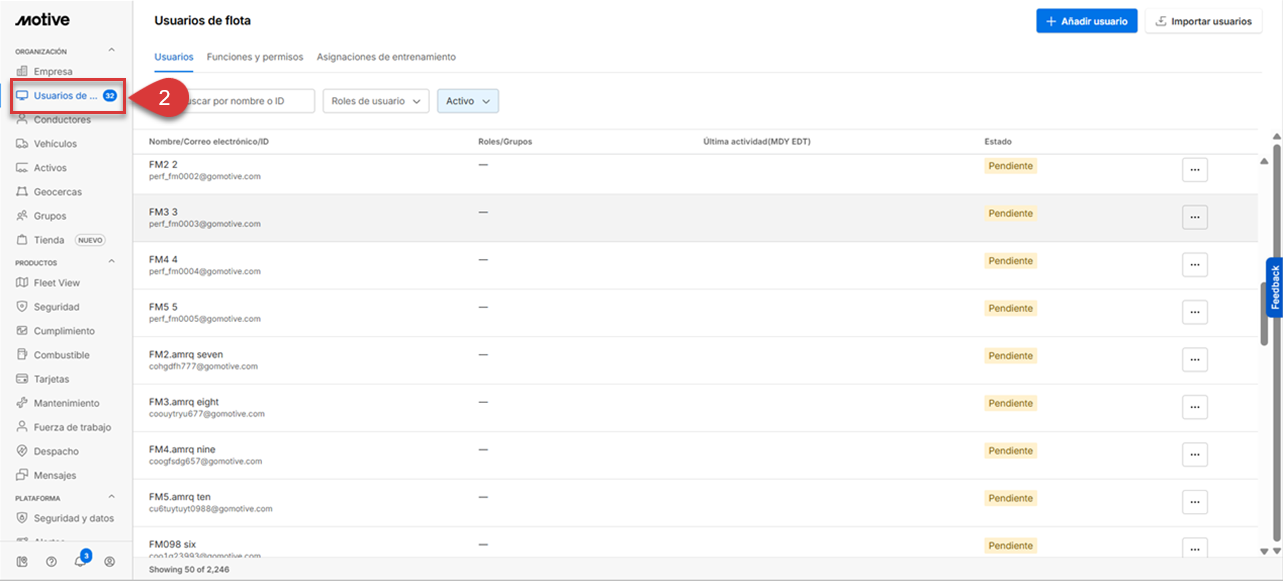1284x581 pixels.
Task: Open actions menu for FM2 2
Action: click(x=1195, y=170)
